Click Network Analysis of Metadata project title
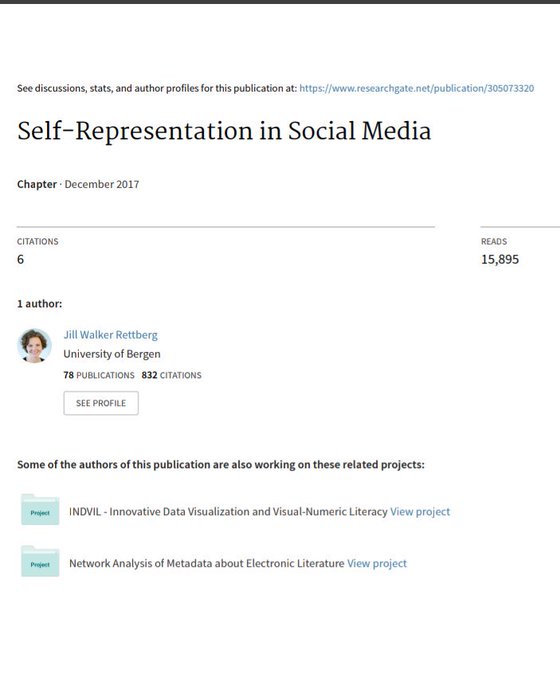The image size is (560, 680). [206, 563]
